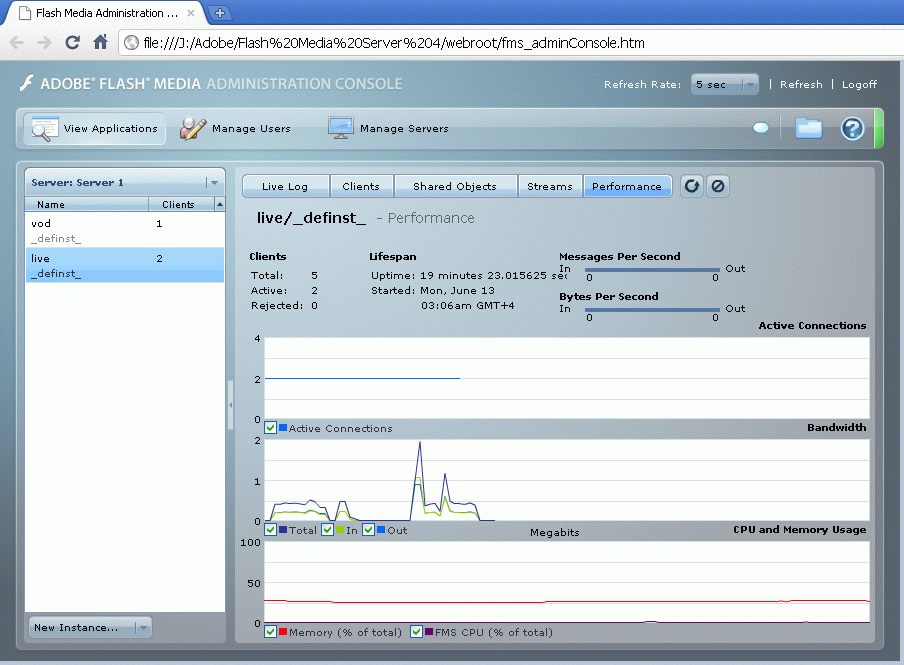Click the purple FMS CPU color swatch
The width and height of the screenshot is (904, 665).
point(429,632)
